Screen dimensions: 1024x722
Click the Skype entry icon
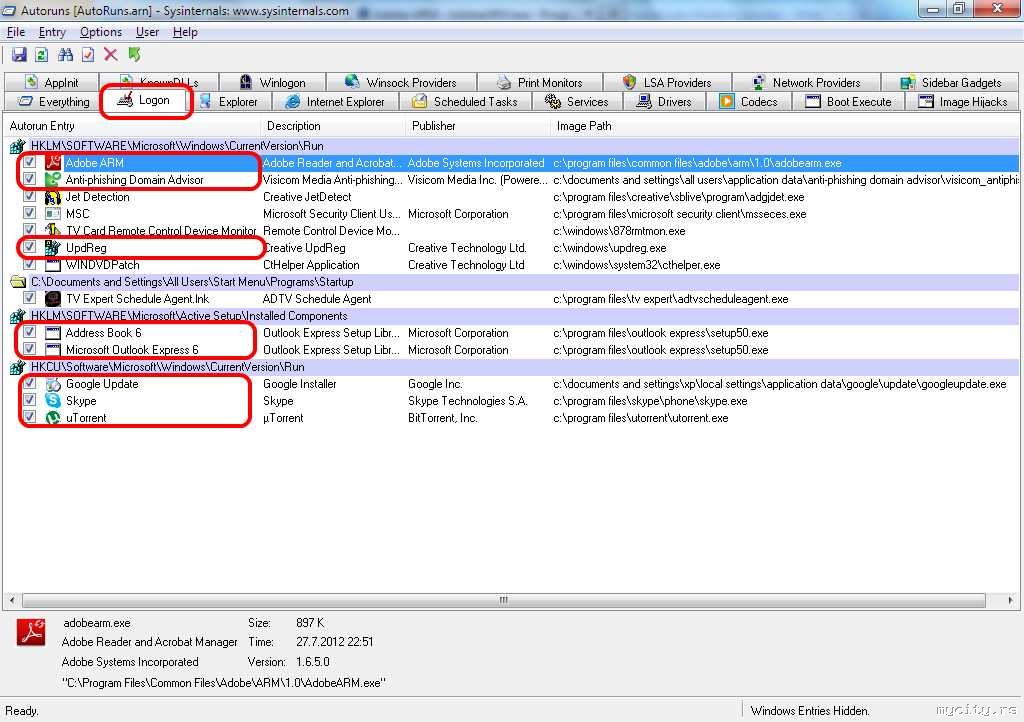click(x=53, y=401)
